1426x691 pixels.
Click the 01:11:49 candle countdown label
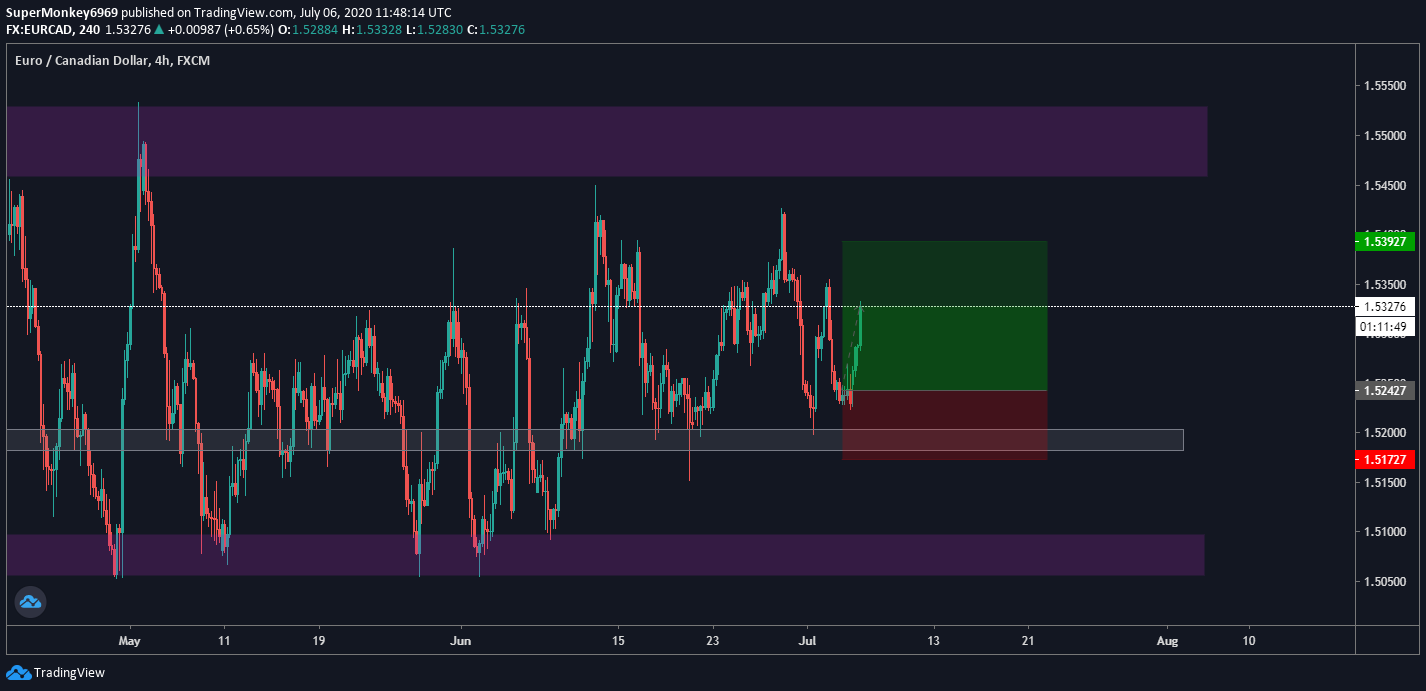pos(1385,326)
